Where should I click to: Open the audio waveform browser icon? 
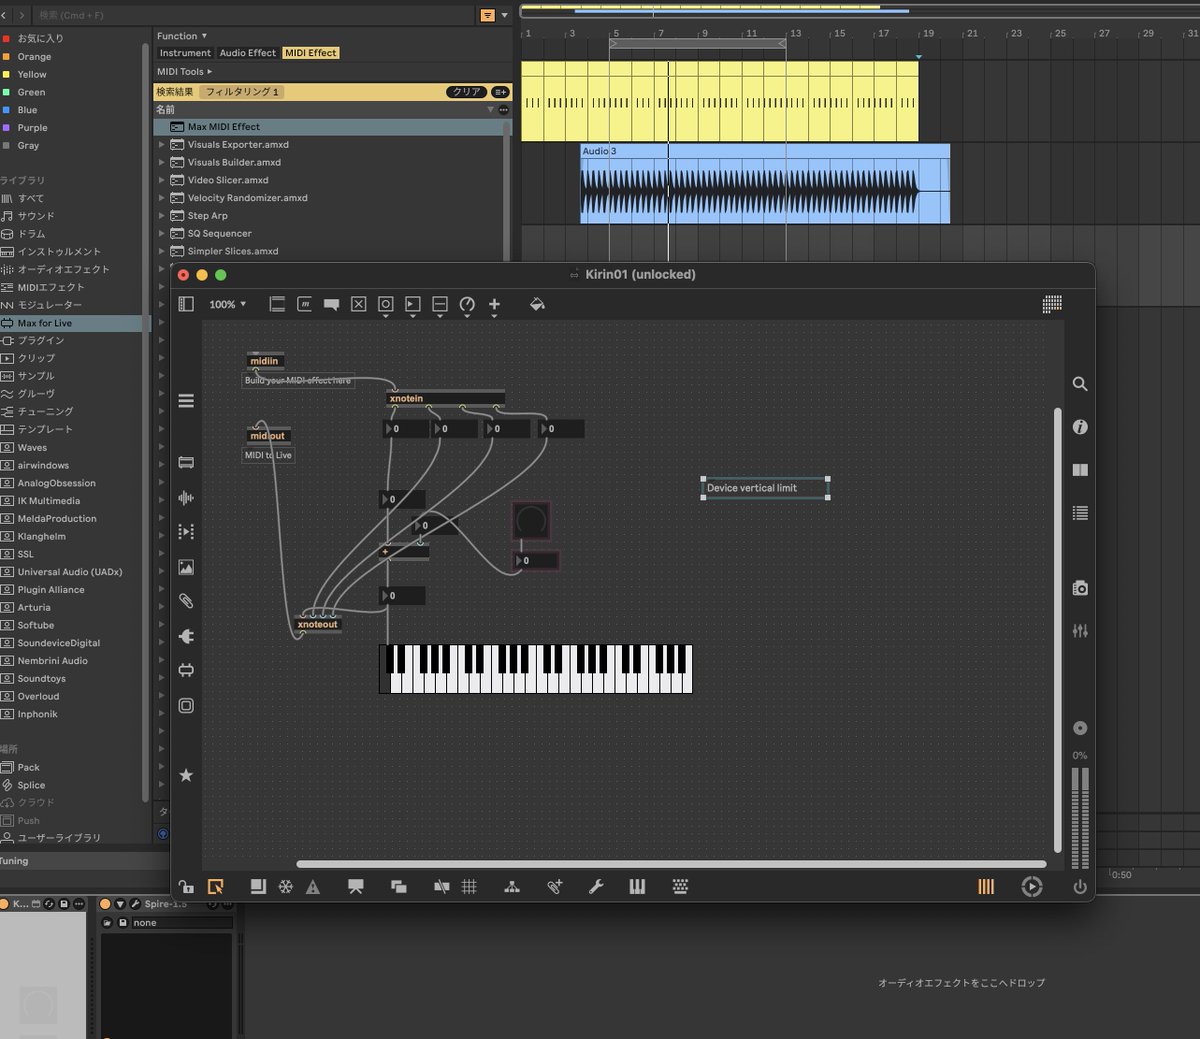(186, 498)
